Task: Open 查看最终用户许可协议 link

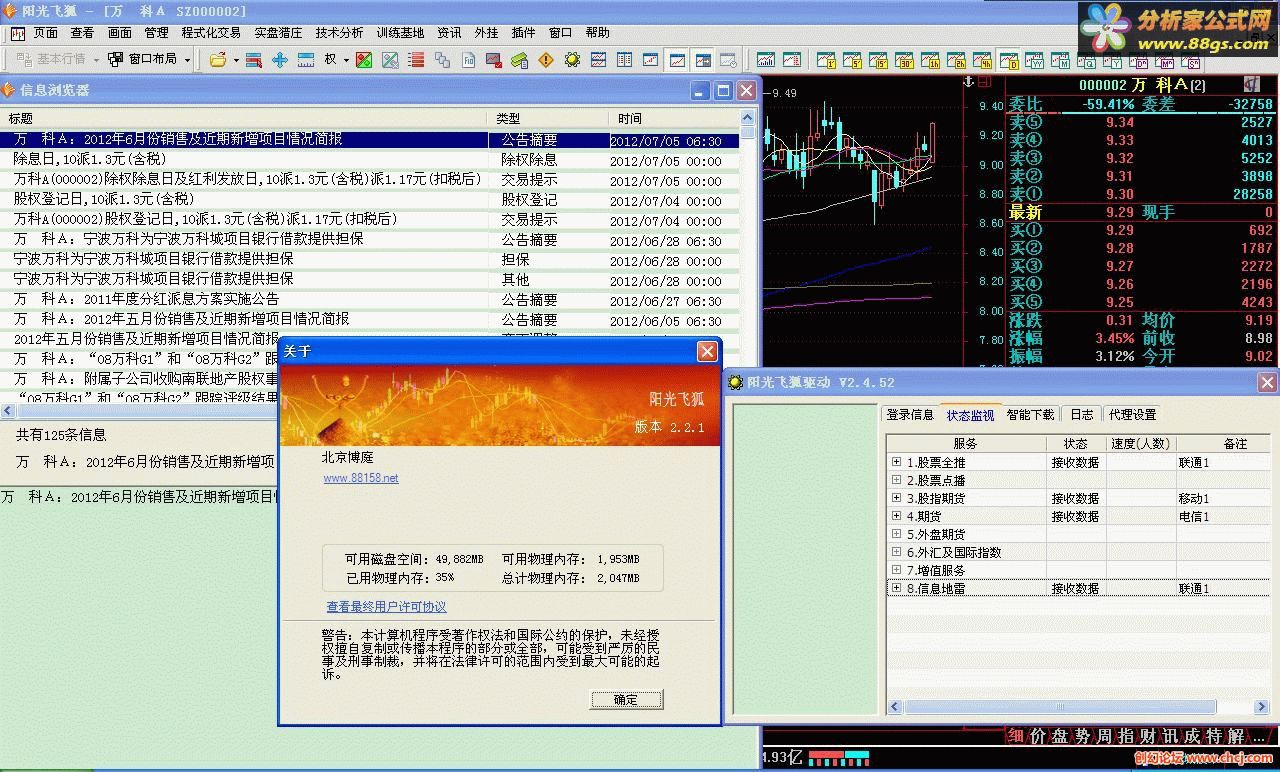Action: 386,607
